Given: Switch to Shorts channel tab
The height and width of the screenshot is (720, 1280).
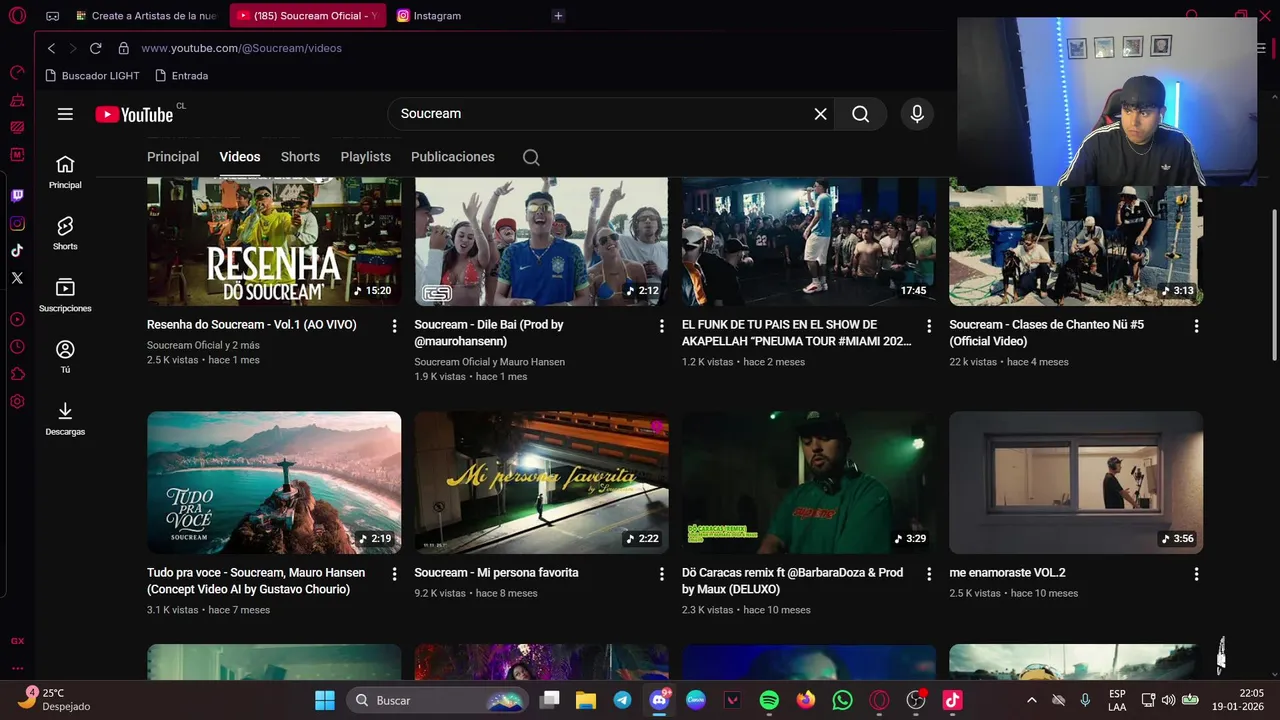Looking at the screenshot, I should click(300, 157).
